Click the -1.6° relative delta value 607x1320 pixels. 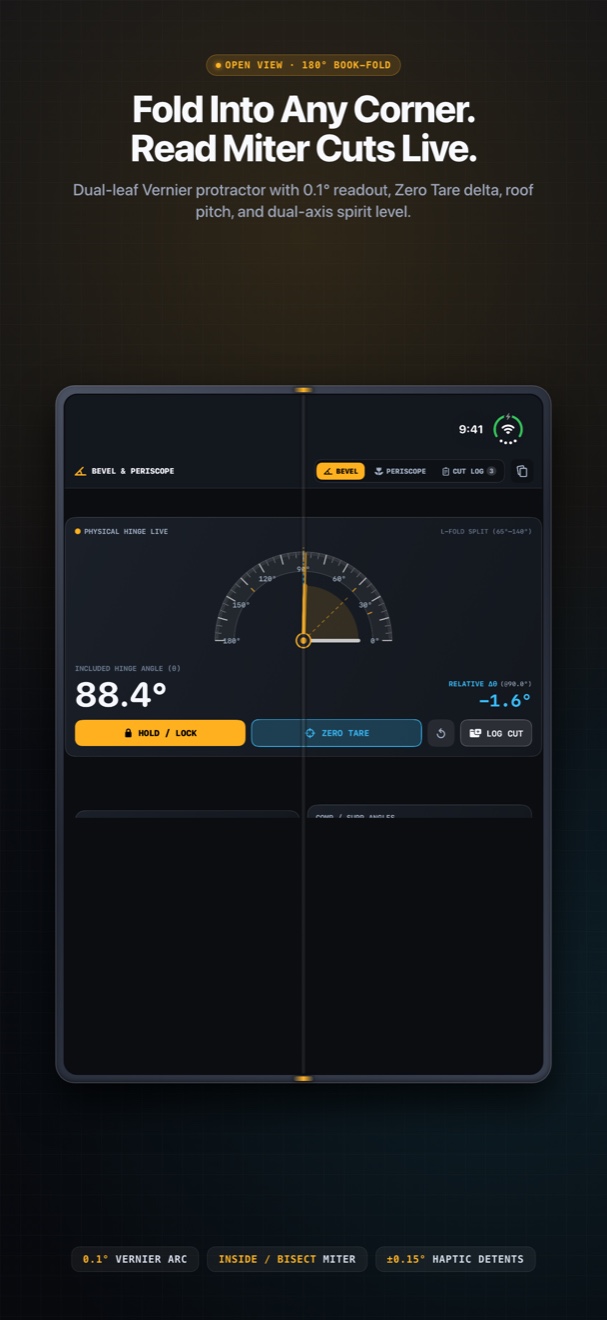504,701
